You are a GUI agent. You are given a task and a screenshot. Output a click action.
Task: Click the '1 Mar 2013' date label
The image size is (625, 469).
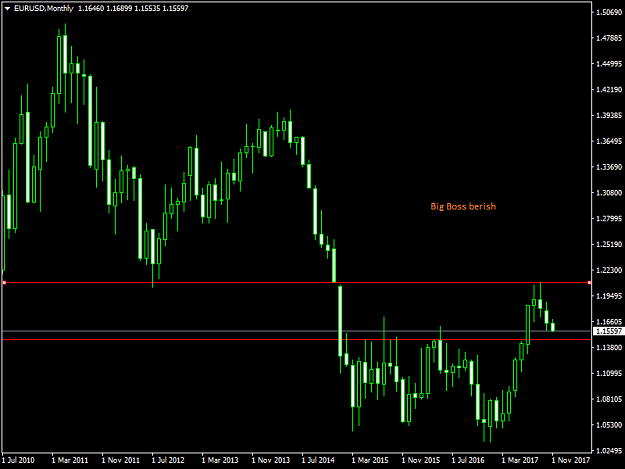point(220,460)
